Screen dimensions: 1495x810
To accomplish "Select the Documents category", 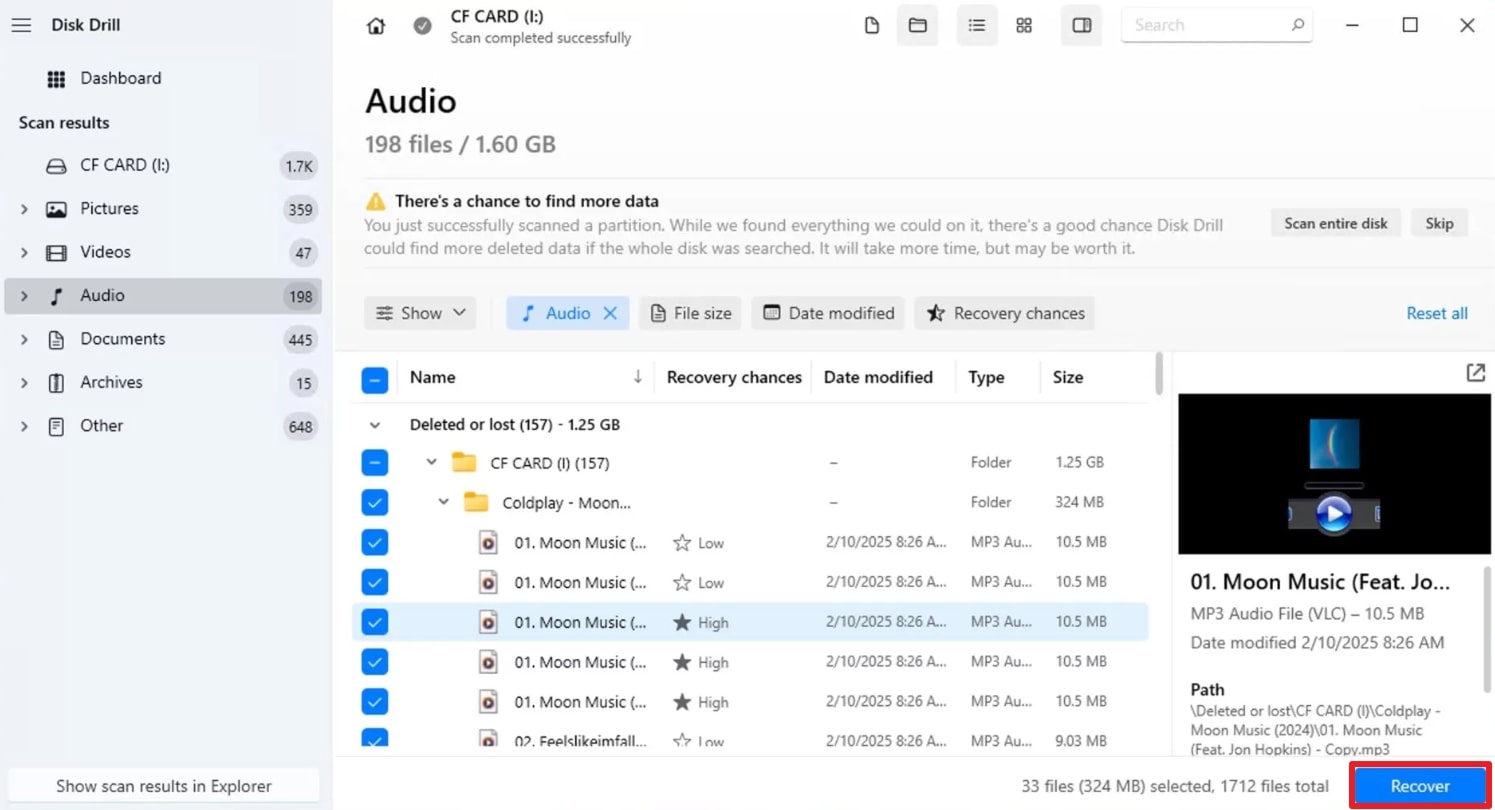I will tap(122, 339).
